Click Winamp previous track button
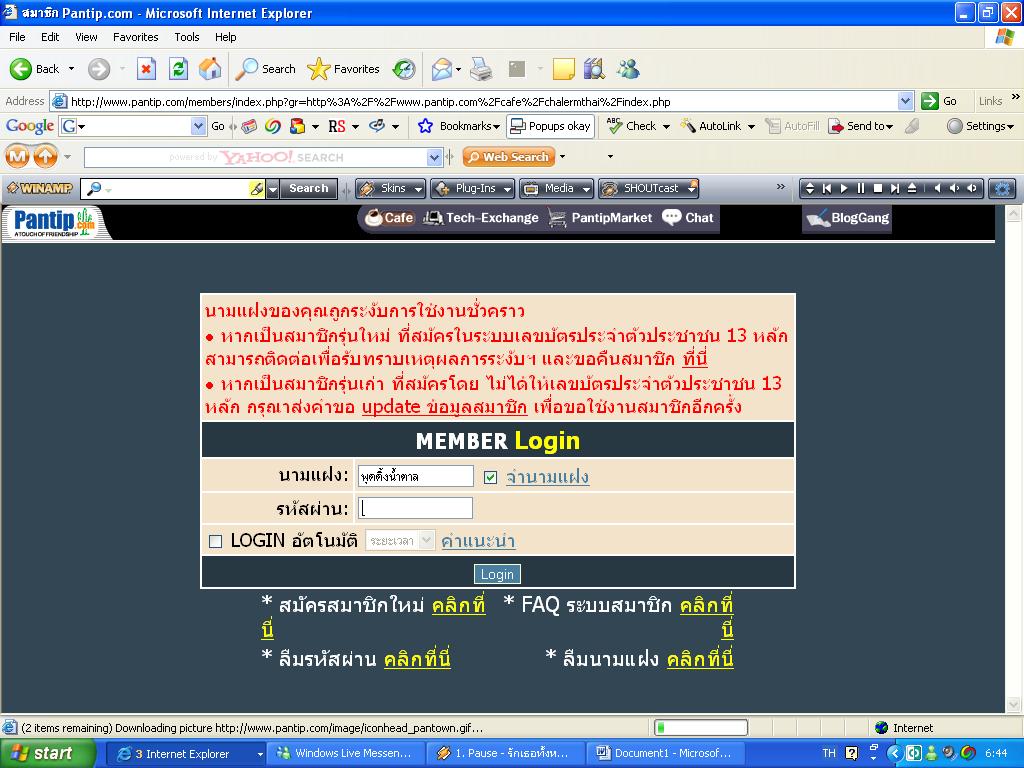The image size is (1024, 768). tap(827, 188)
